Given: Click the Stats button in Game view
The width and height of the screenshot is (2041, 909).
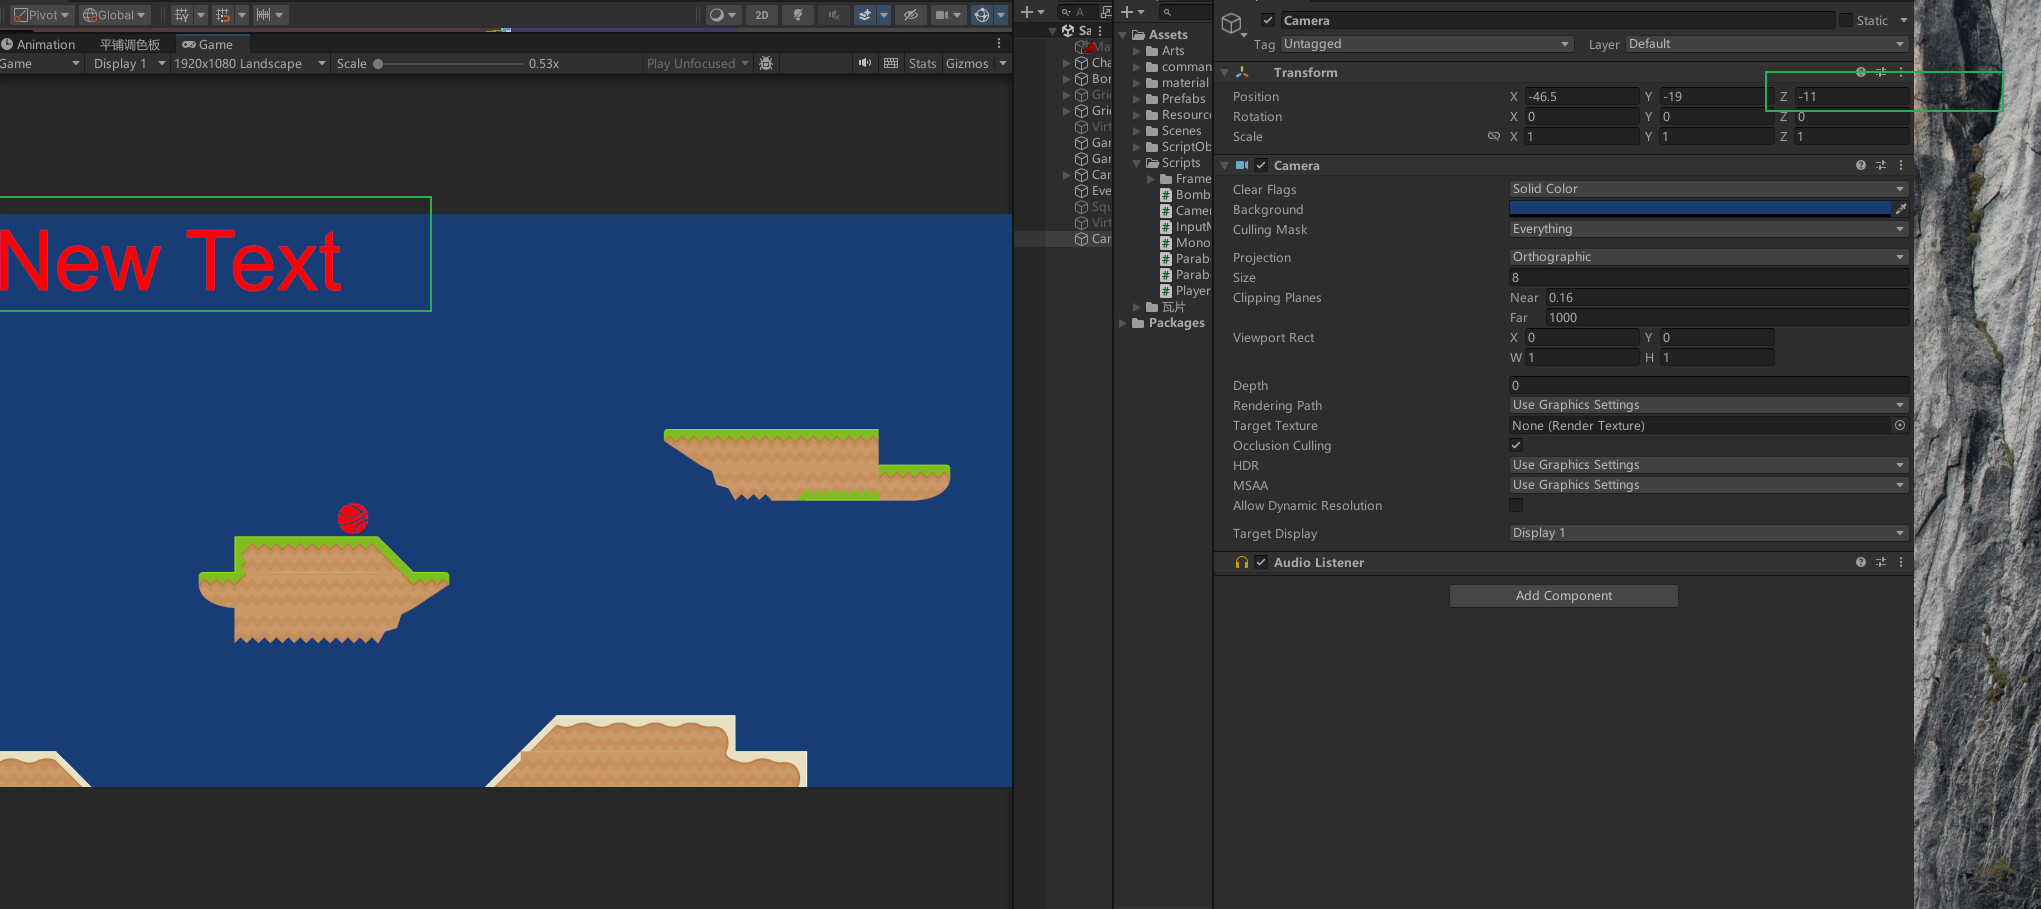Looking at the screenshot, I should pyautogui.click(x=922, y=63).
